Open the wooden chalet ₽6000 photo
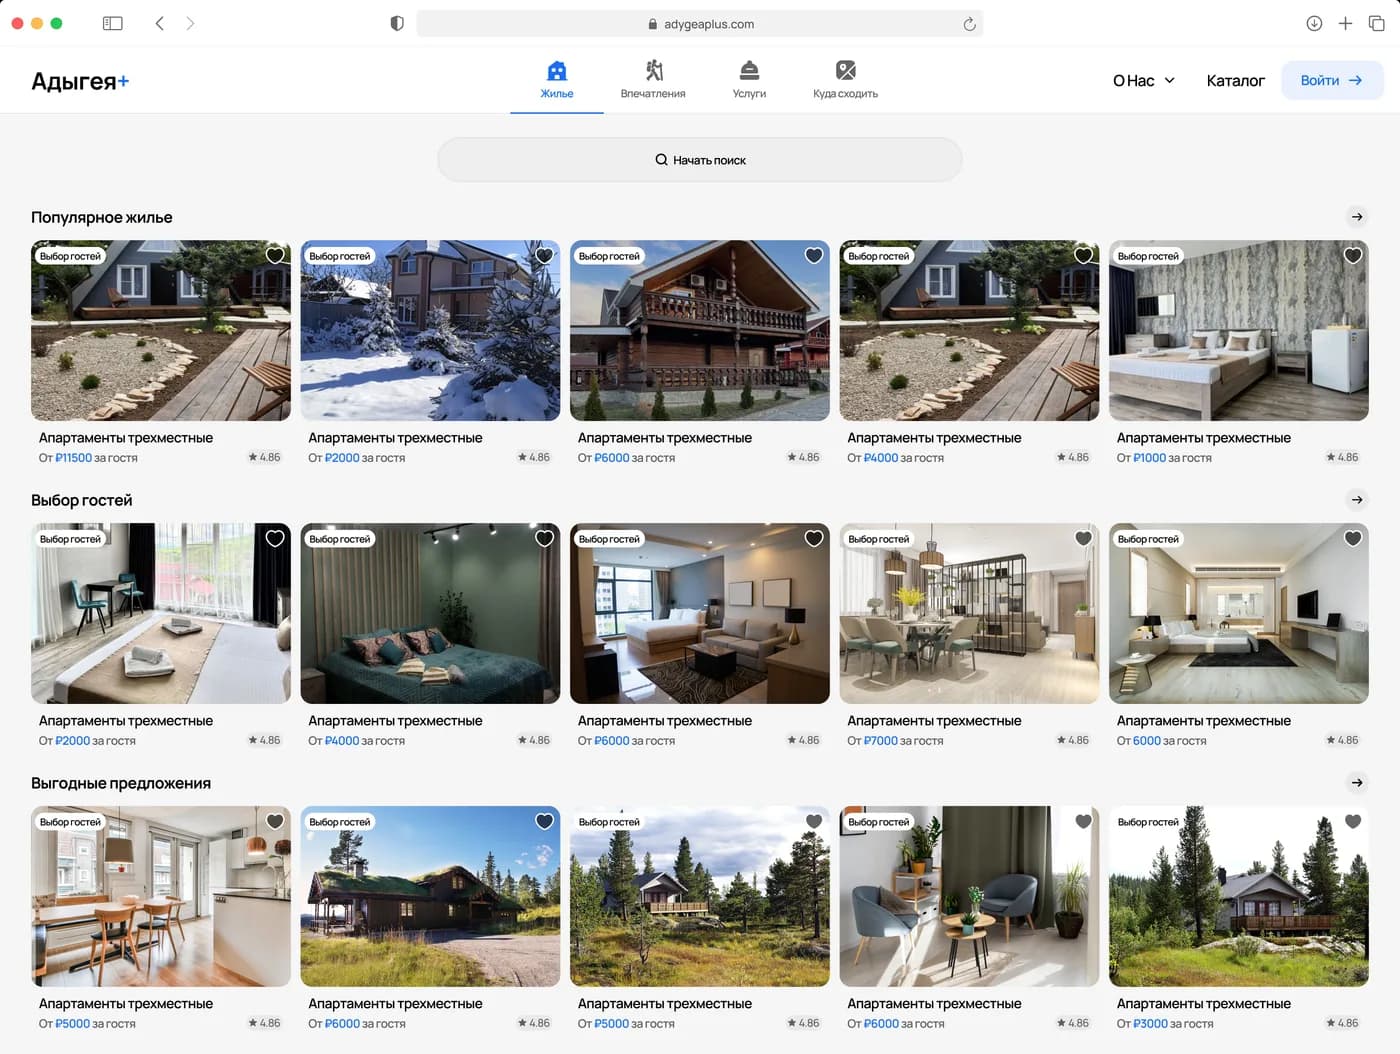1400x1054 pixels. (700, 330)
